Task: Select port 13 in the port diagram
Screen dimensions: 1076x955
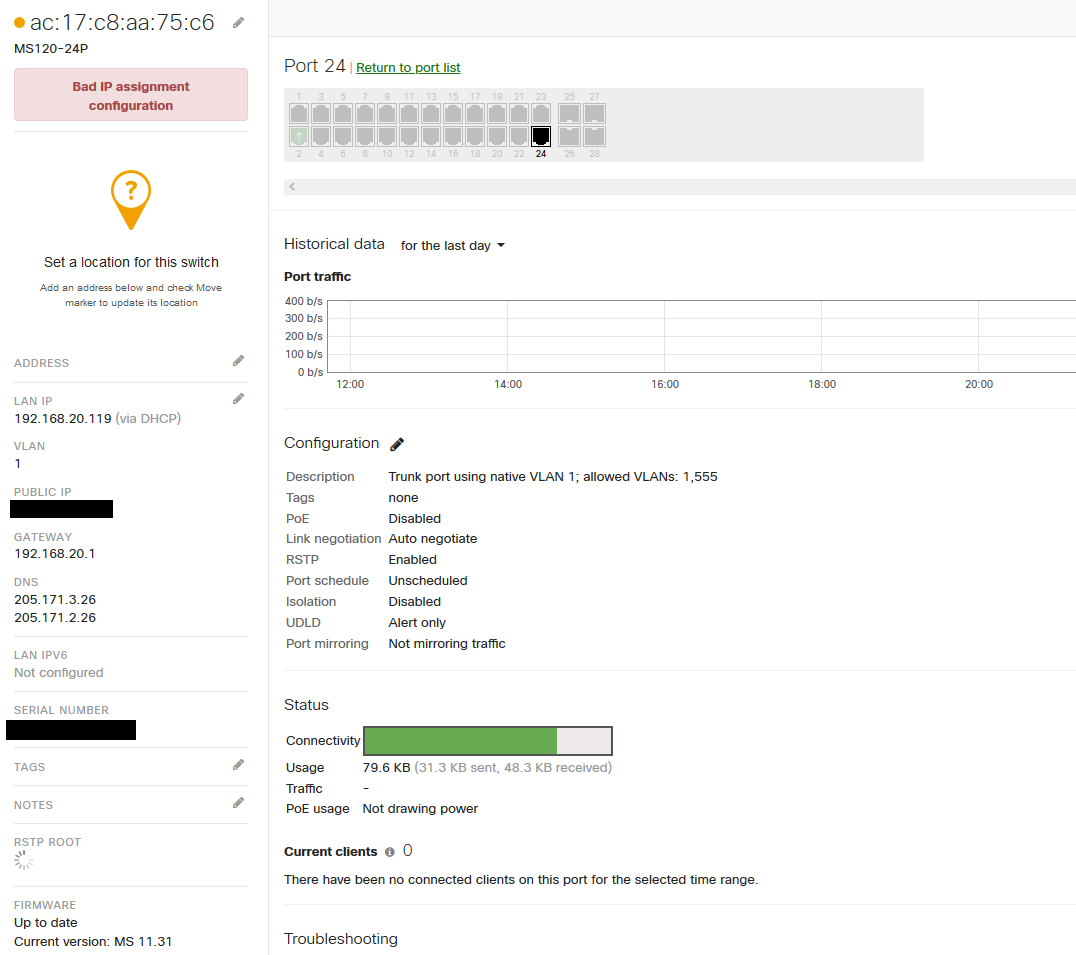Action: click(430, 113)
